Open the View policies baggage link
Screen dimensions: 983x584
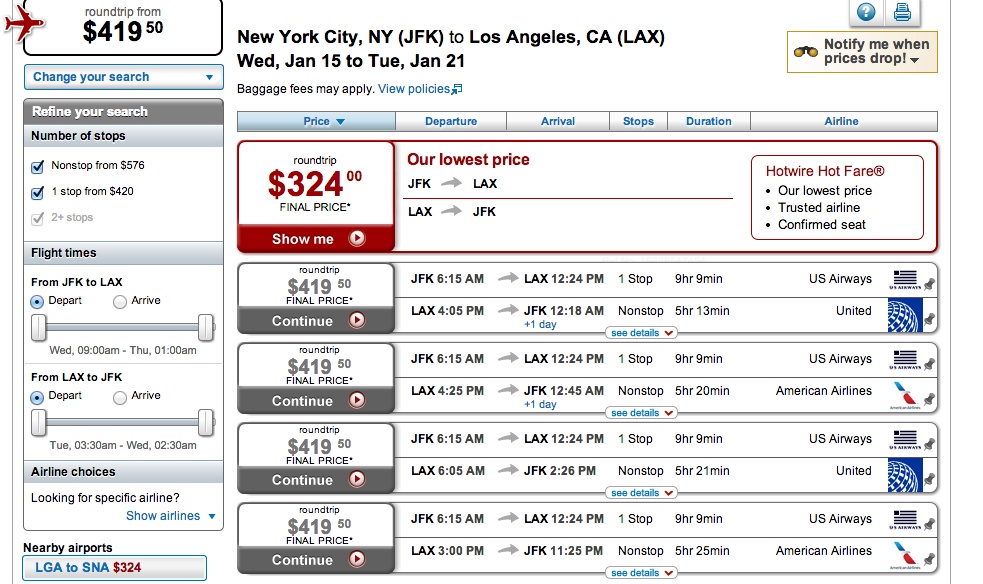tap(419, 89)
